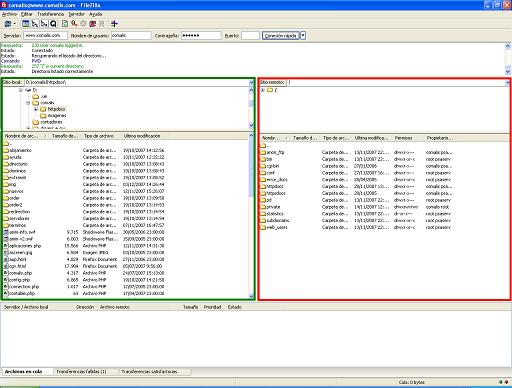Toggle the transfer queue display
This screenshot has height=388, width=512.
(53, 24)
